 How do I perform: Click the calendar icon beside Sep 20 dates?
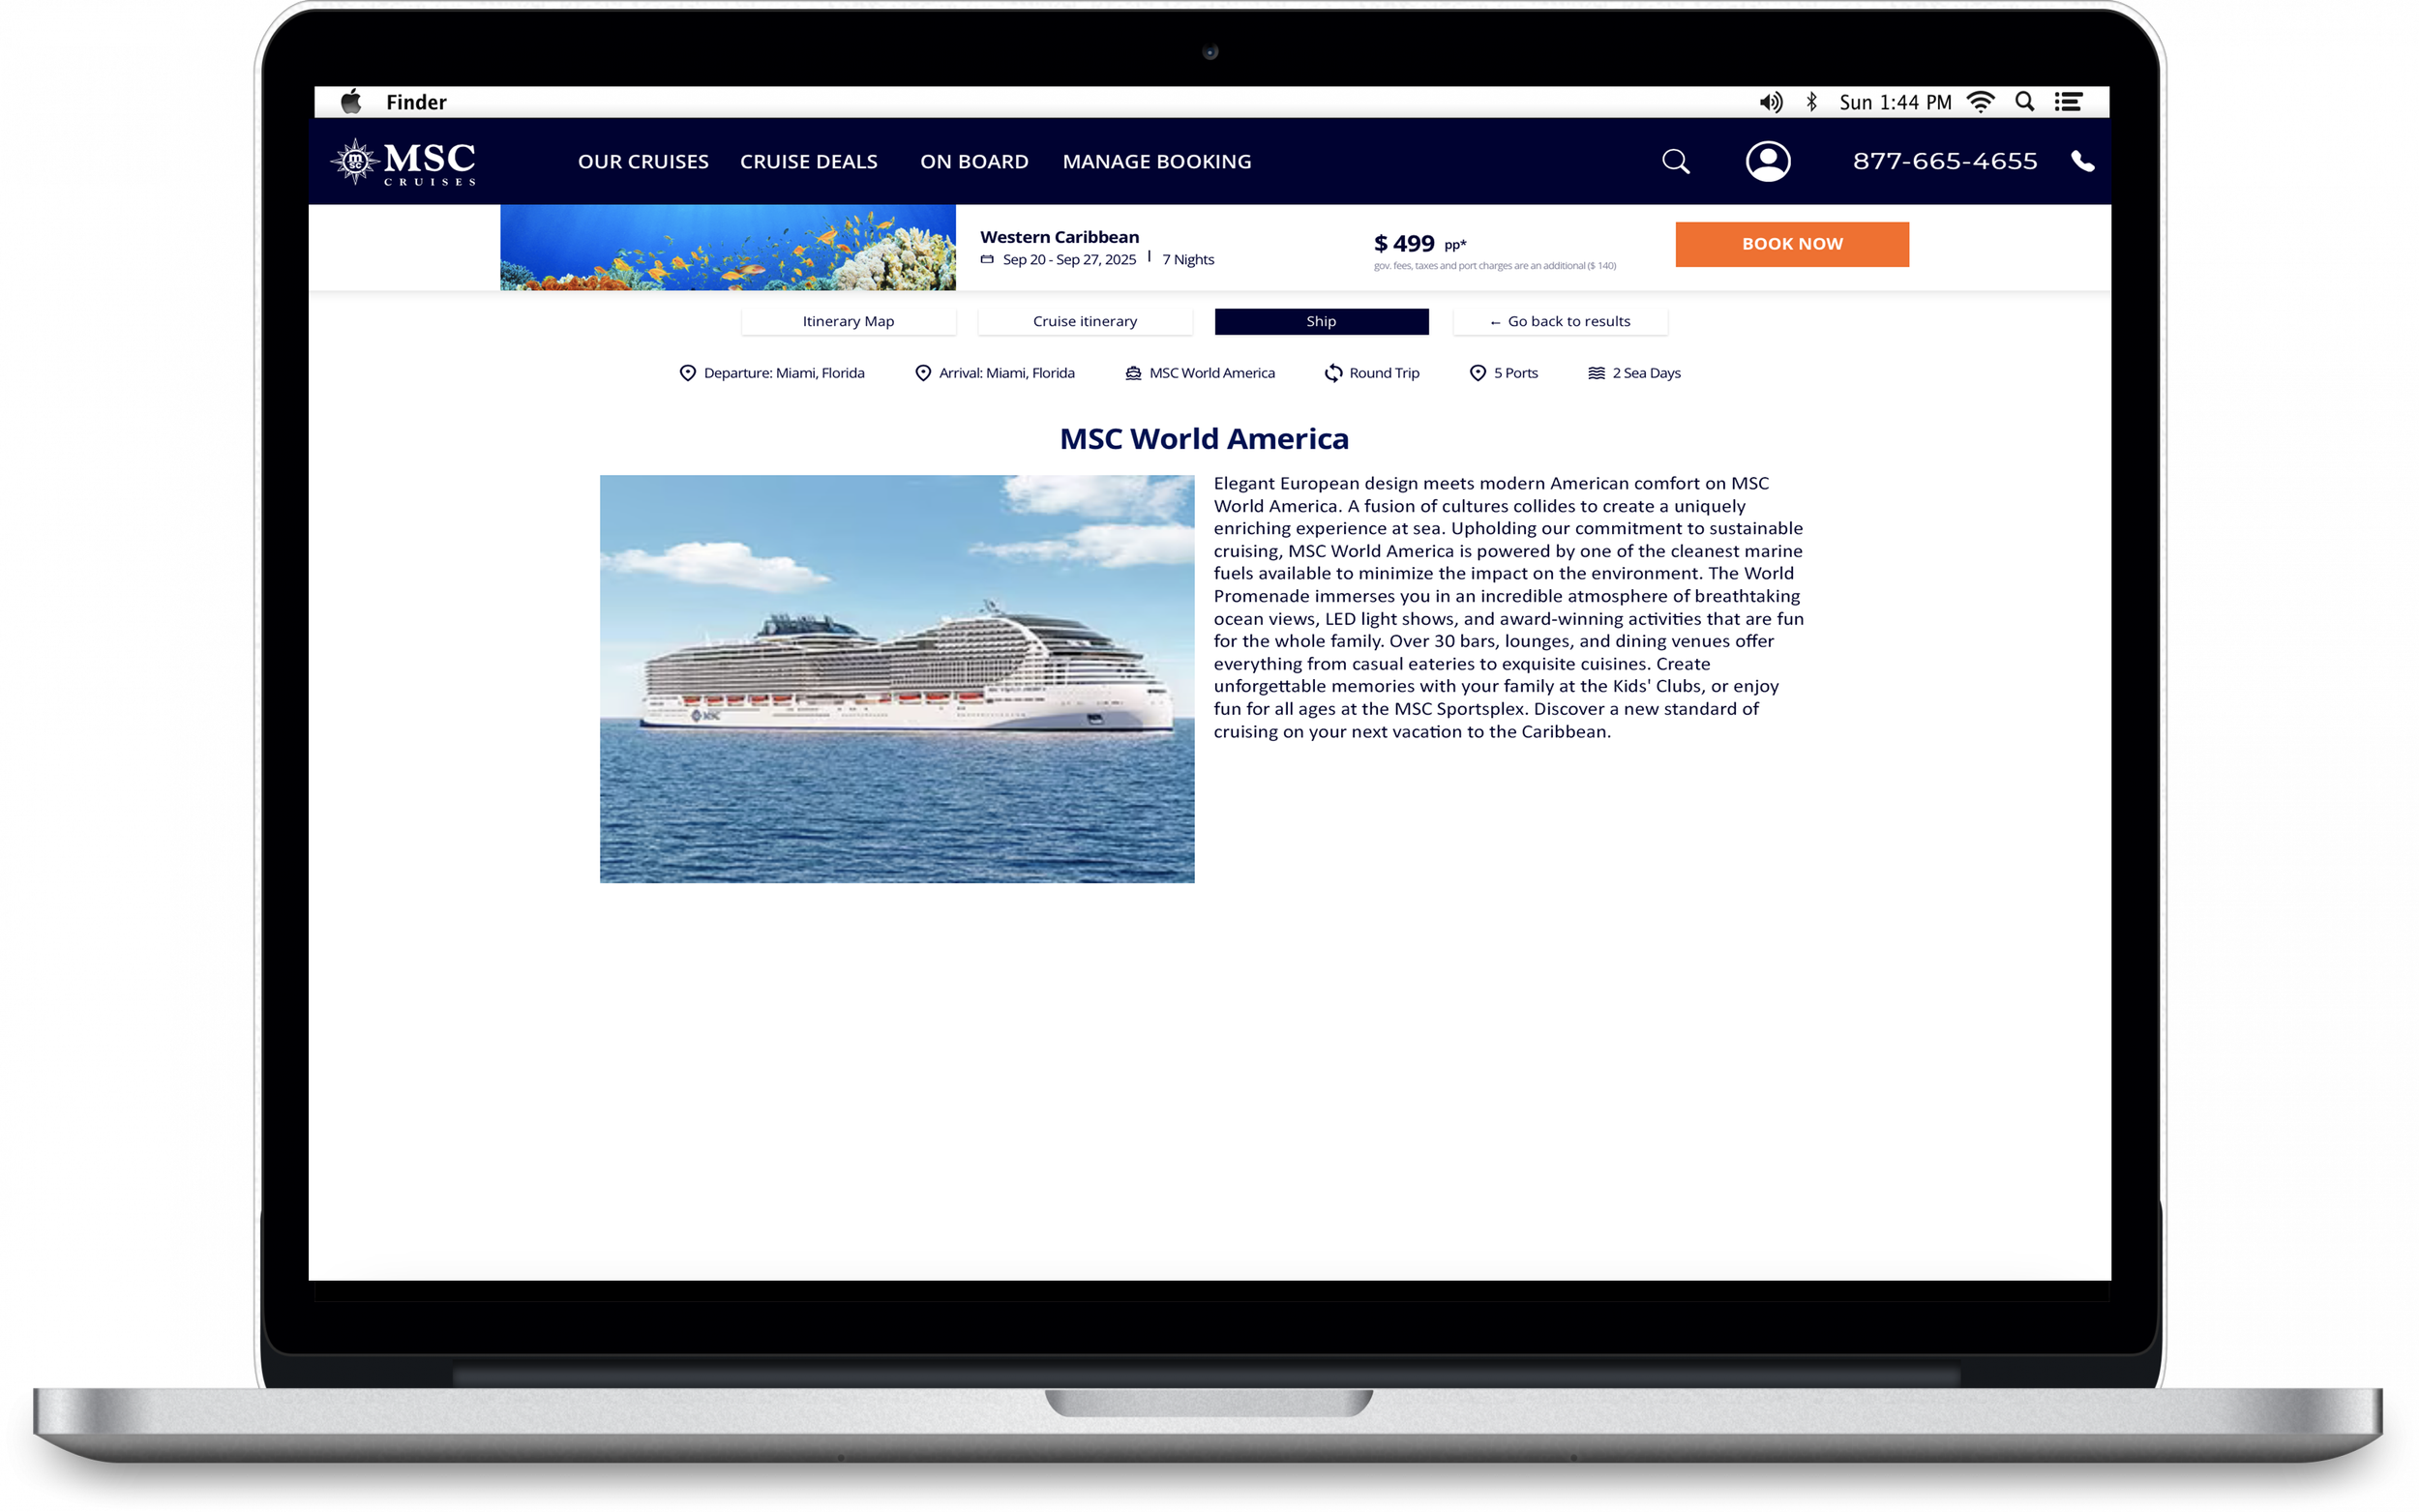pyautogui.click(x=986, y=259)
